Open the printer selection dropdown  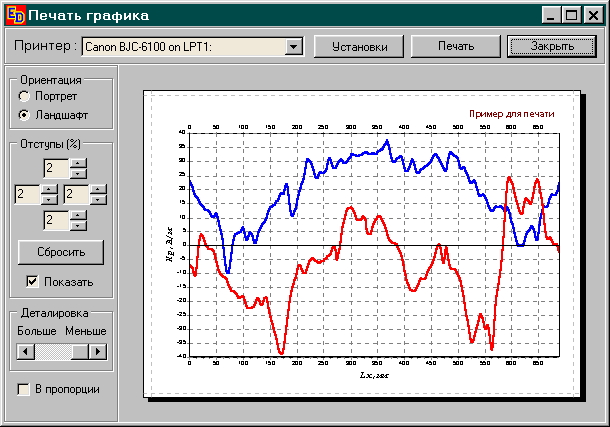(x=293, y=46)
